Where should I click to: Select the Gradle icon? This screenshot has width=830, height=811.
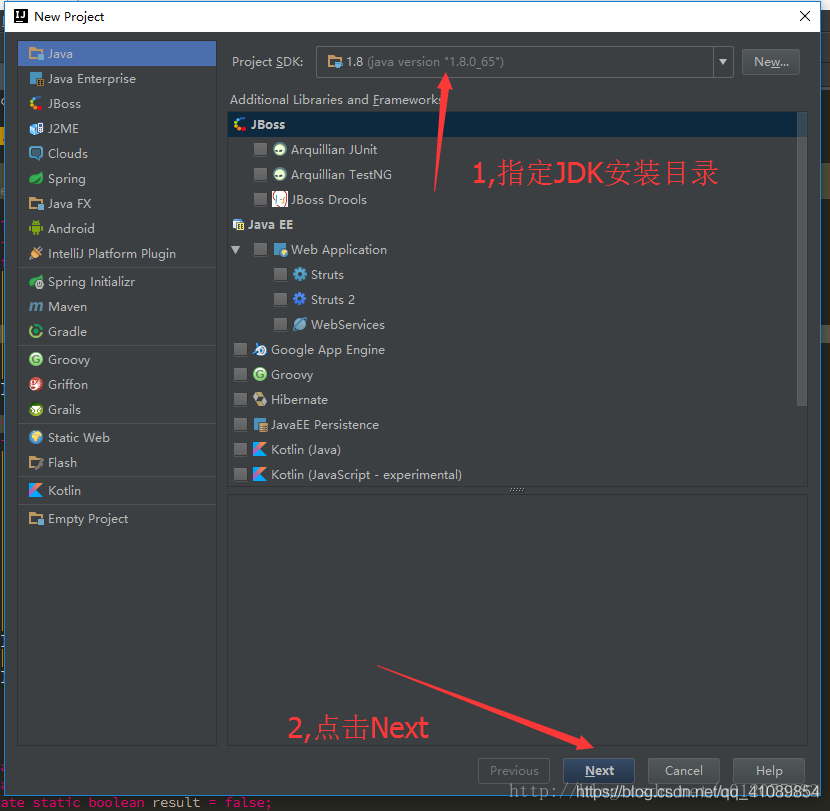[36, 331]
